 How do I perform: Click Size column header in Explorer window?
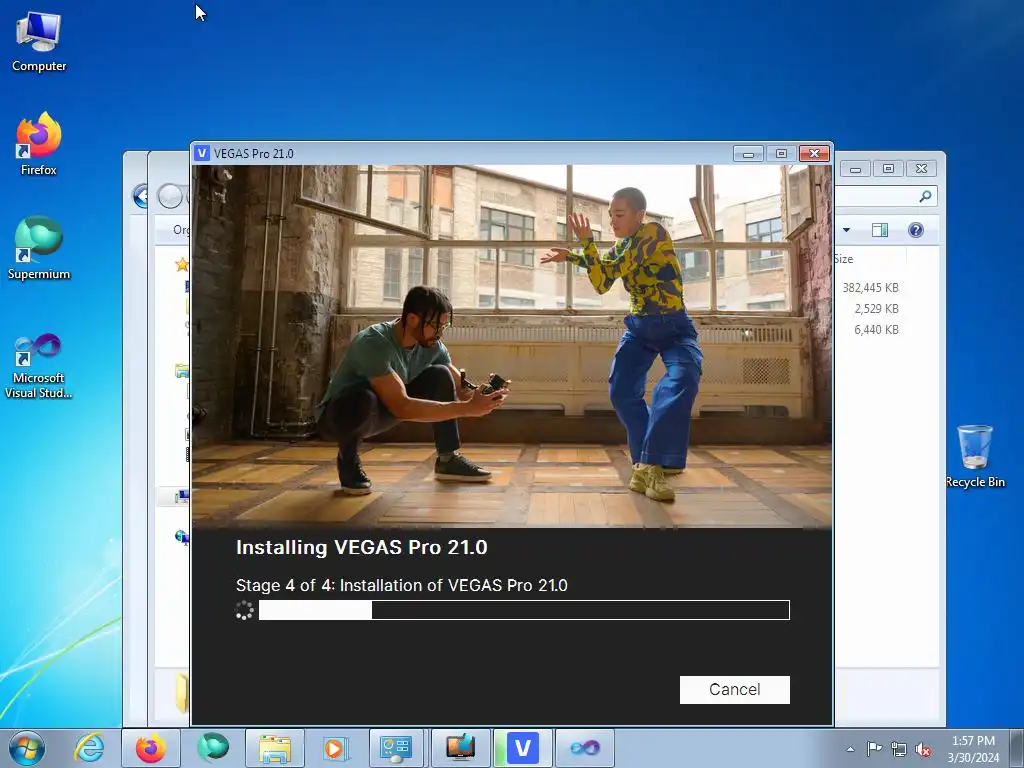tap(844, 259)
